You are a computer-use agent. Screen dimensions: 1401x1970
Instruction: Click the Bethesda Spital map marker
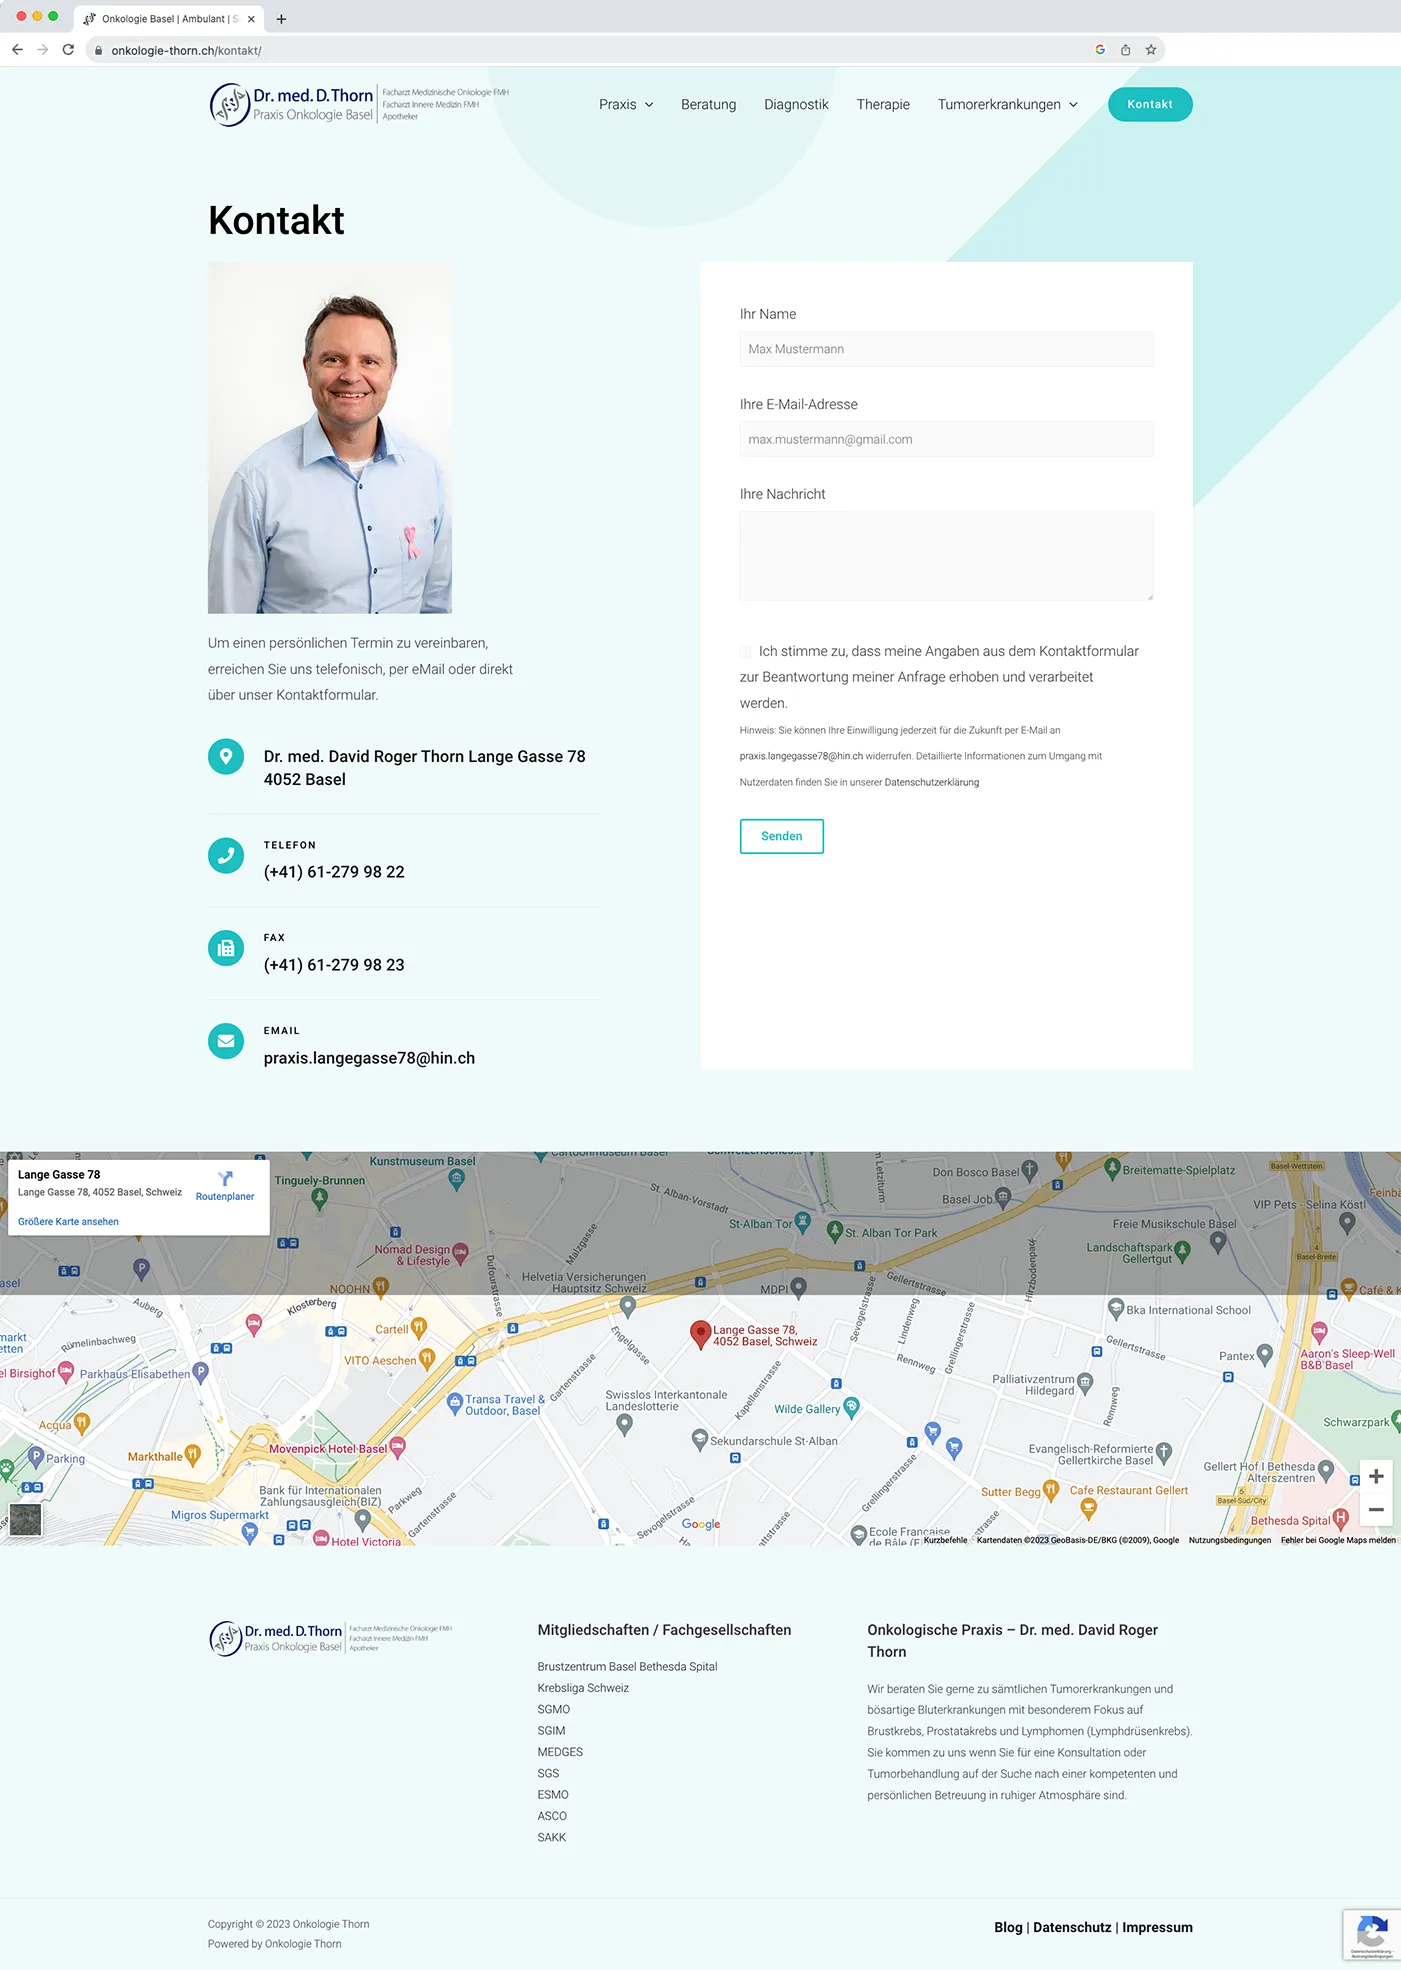point(1341,1519)
